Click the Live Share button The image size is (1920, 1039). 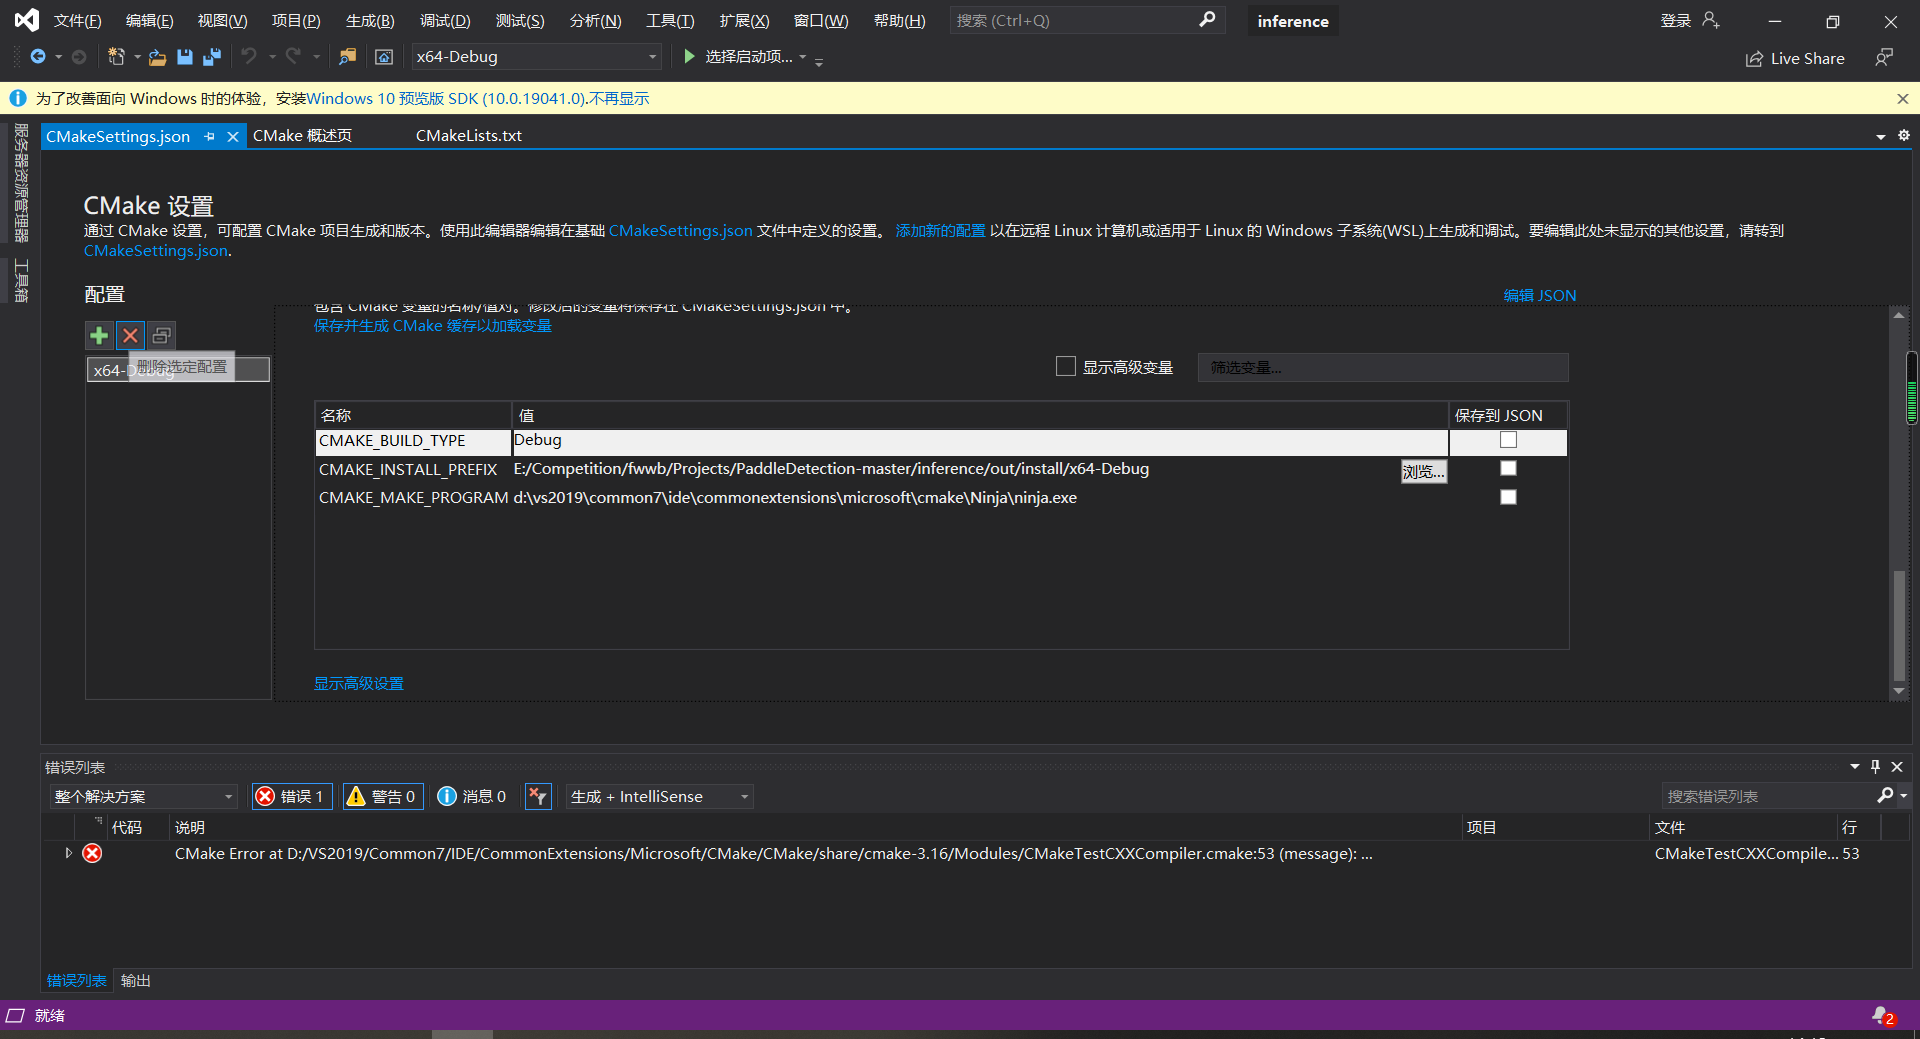coord(1795,58)
